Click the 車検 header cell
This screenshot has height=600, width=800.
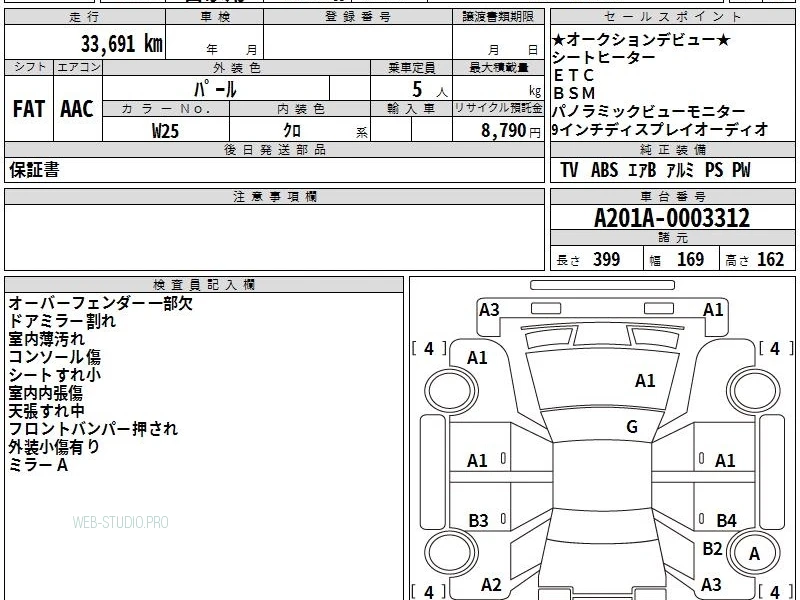click(215, 17)
